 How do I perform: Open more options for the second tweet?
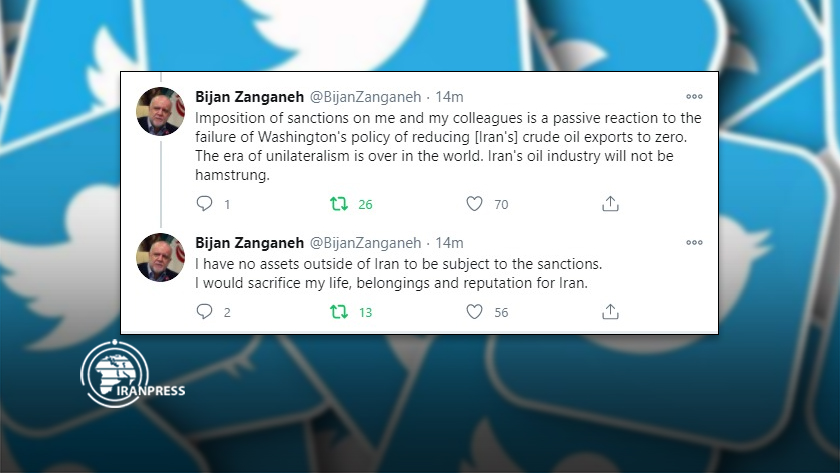click(694, 242)
